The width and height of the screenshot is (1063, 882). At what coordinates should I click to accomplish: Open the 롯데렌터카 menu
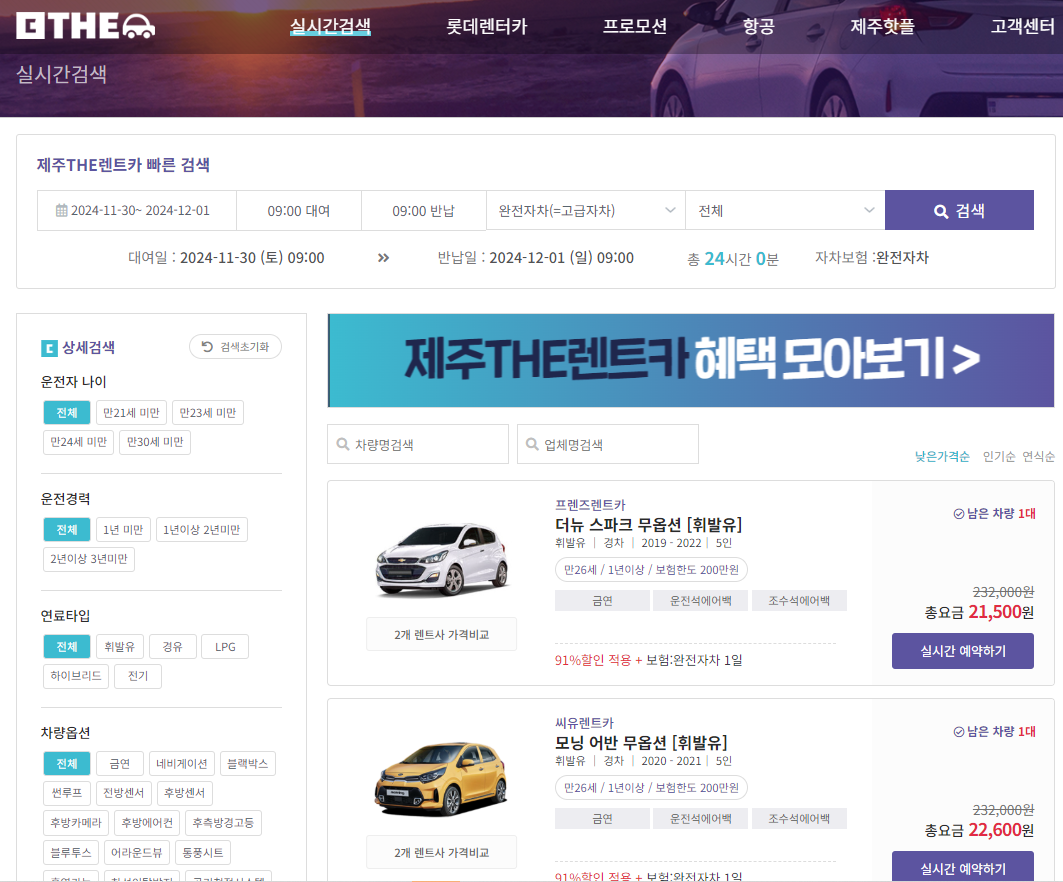coord(486,26)
